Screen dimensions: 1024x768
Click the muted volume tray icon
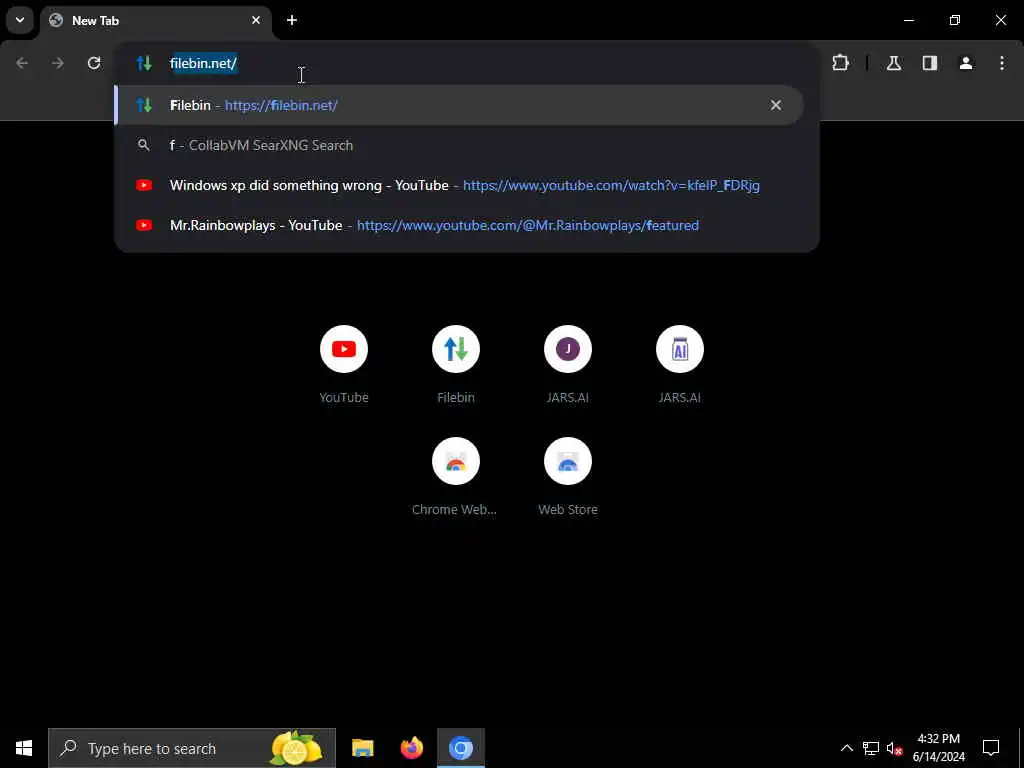[894, 748]
